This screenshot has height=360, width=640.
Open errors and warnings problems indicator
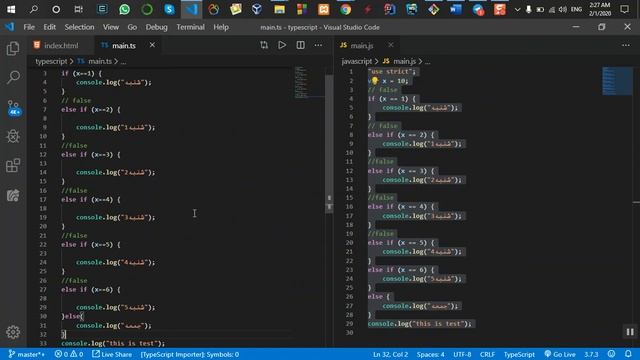tap(69, 354)
